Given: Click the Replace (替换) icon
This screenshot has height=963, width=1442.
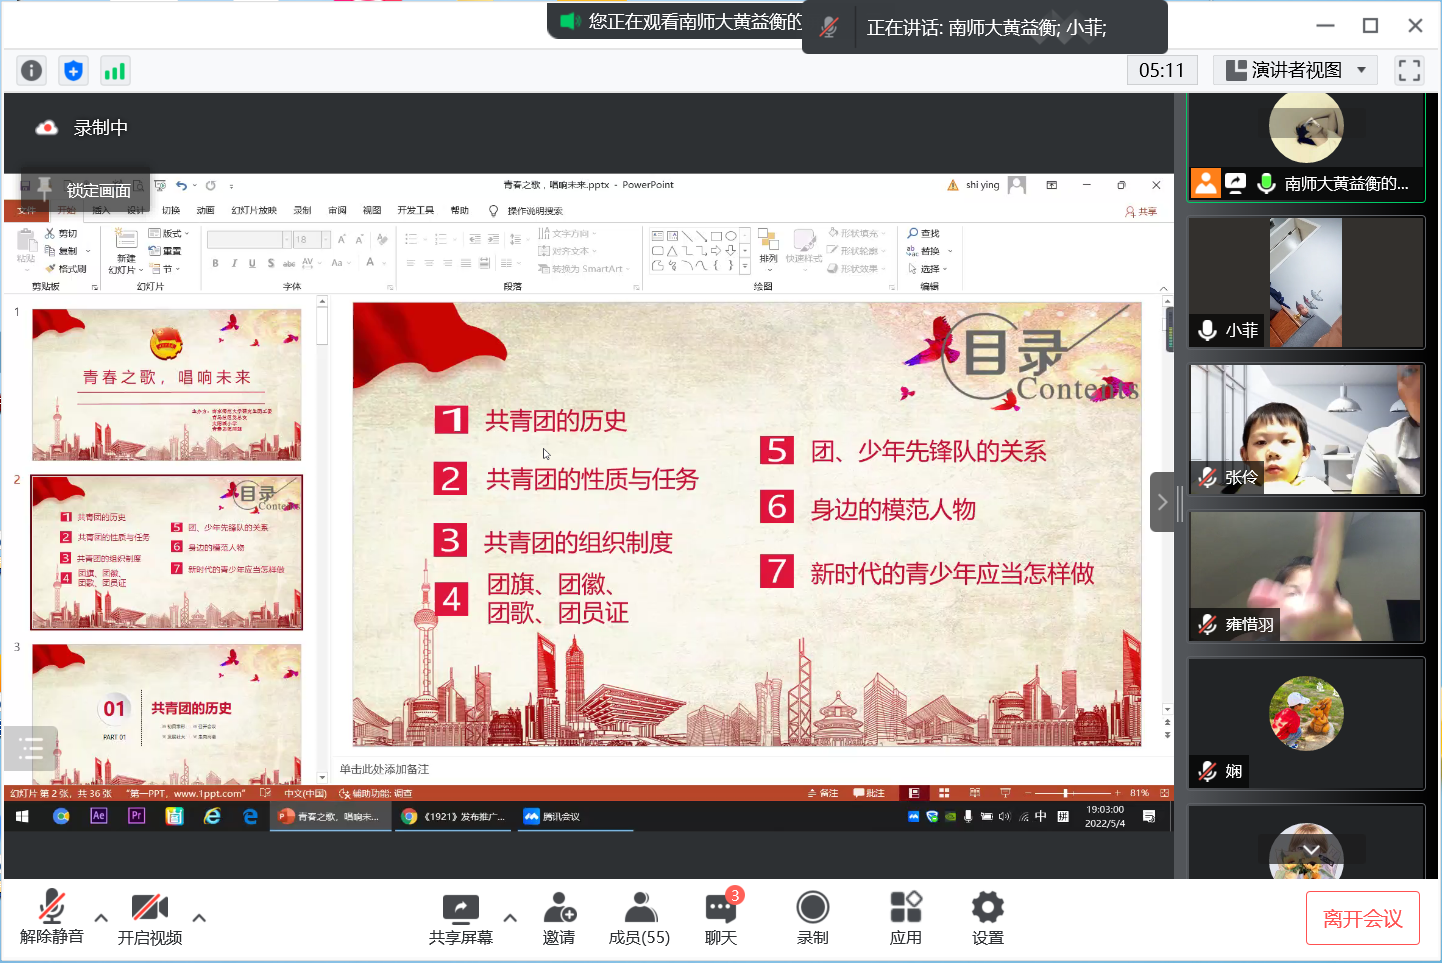Looking at the screenshot, I should point(925,251).
